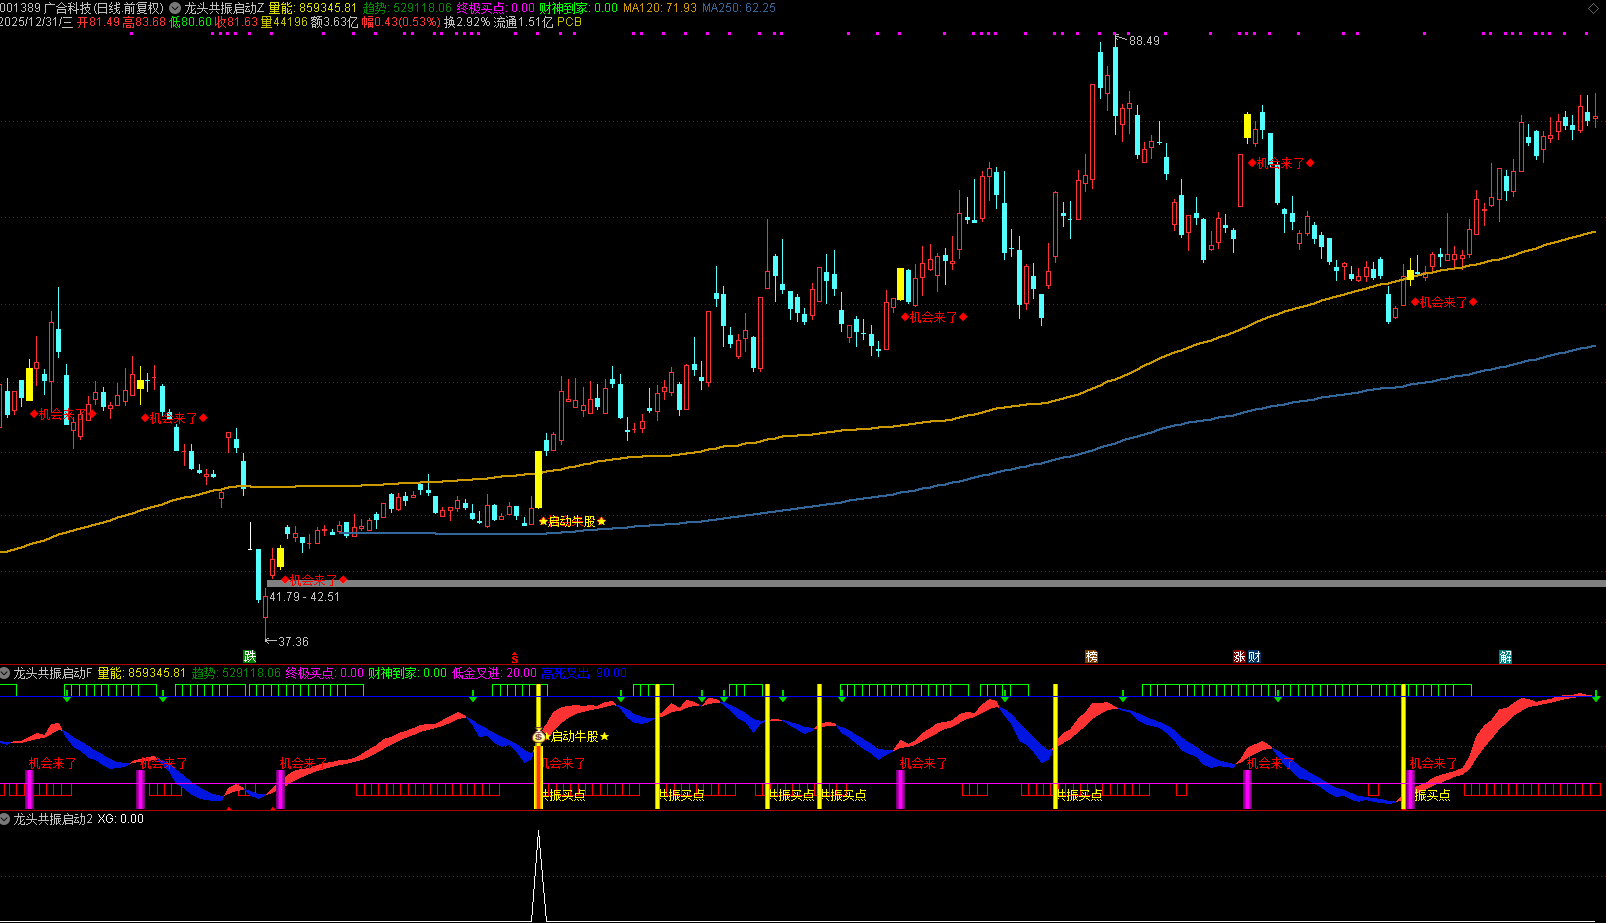The width and height of the screenshot is (1606, 923).
Task: Click the white XG signal spike
Action: [x=539, y=875]
